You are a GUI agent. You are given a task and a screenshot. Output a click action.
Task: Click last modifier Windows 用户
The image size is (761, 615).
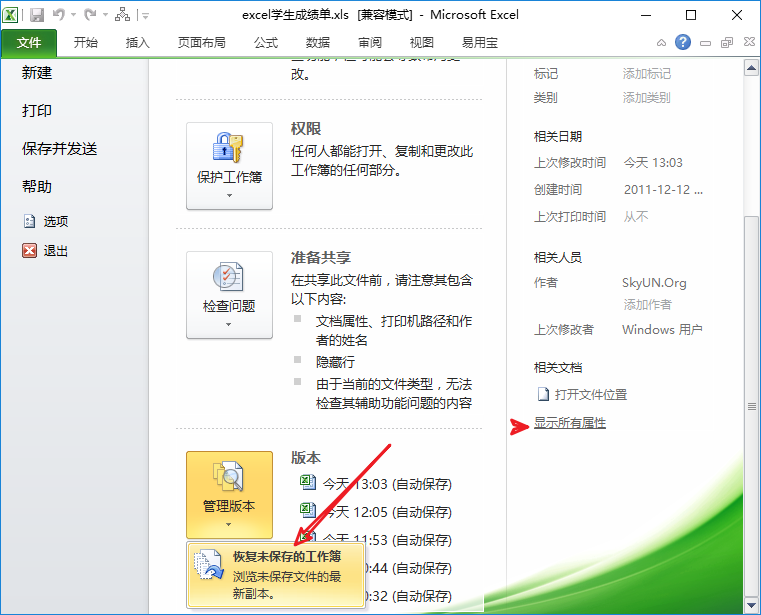click(662, 330)
